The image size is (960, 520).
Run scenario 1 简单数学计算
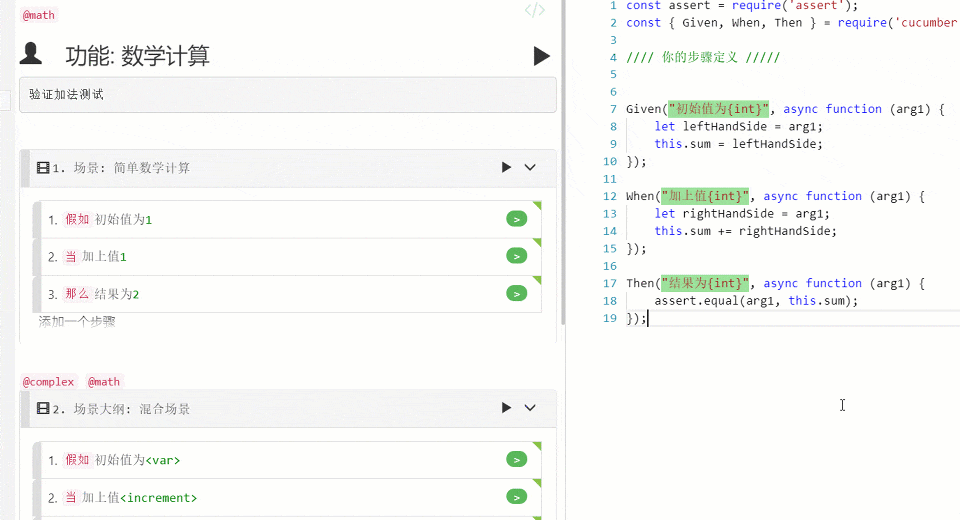[x=506, y=167]
